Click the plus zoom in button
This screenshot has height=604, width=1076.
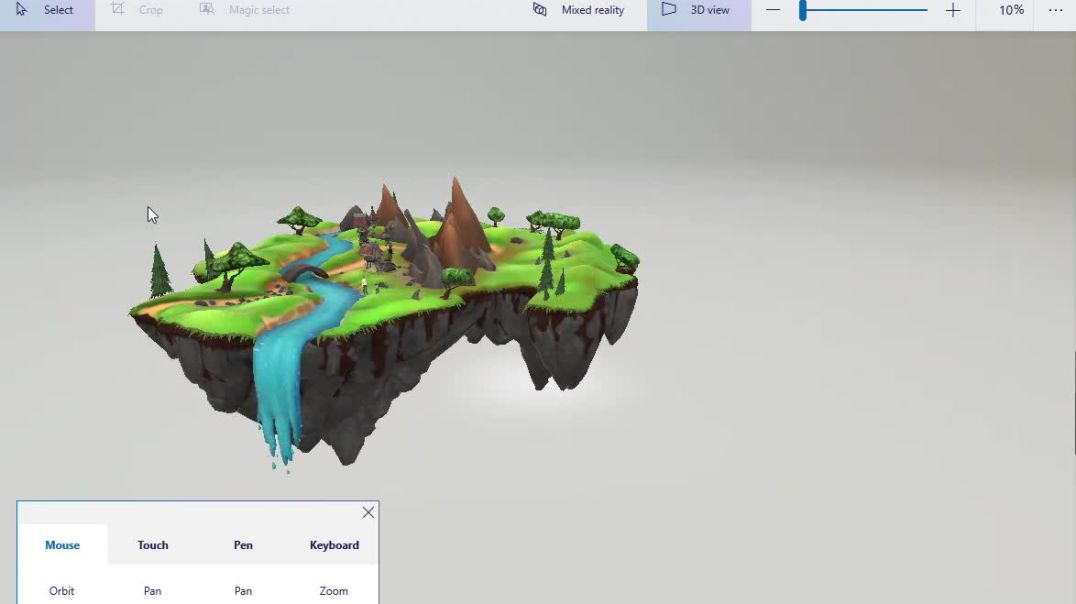953,10
